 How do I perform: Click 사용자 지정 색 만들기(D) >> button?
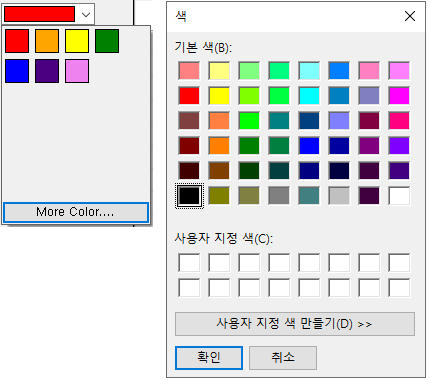pyautogui.click(x=295, y=324)
